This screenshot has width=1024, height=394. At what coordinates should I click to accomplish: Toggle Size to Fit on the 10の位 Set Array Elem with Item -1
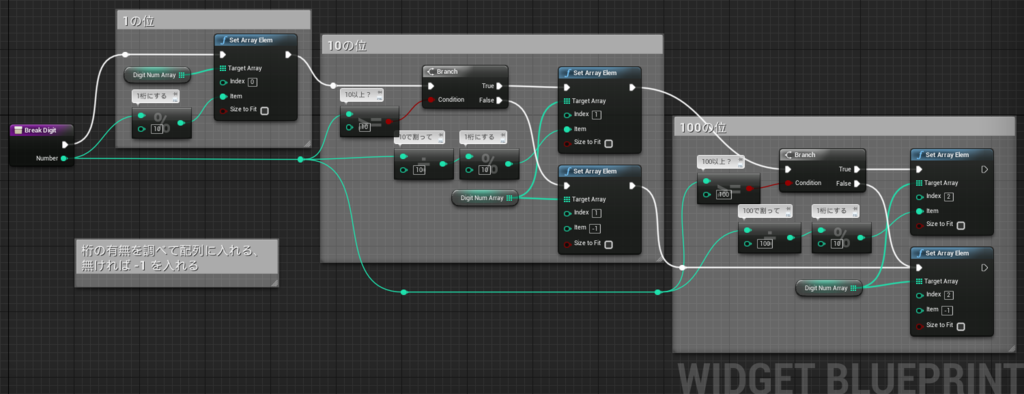point(609,245)
